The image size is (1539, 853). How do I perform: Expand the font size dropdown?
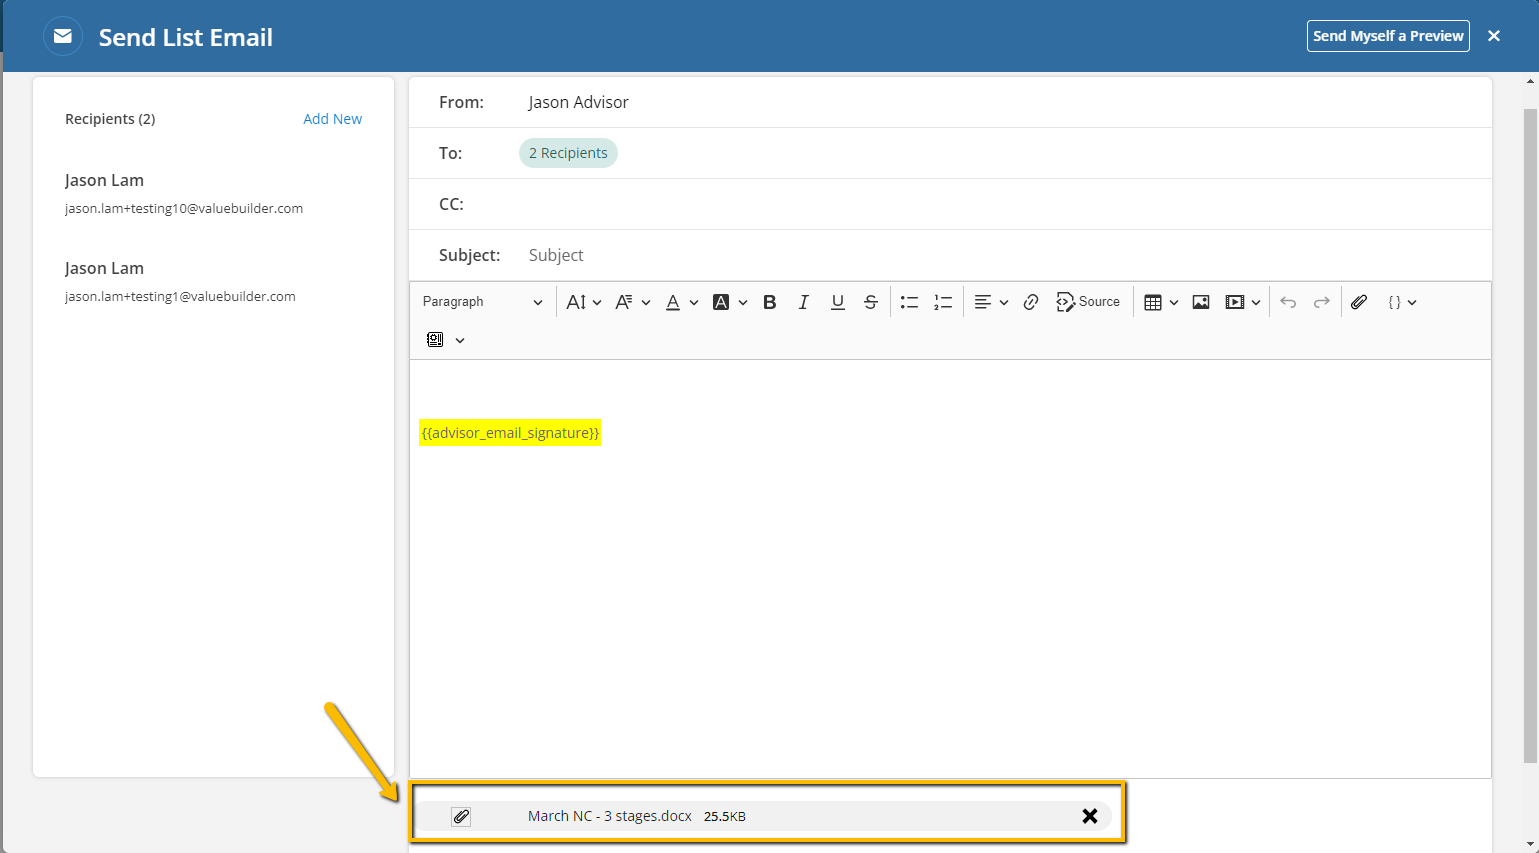[584, 302]
